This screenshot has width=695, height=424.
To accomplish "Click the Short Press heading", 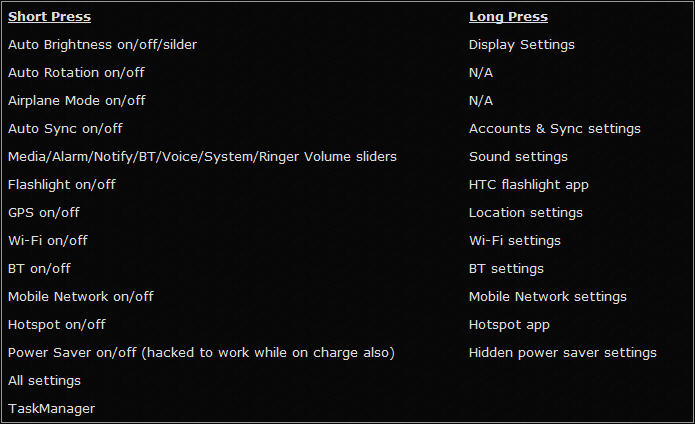I will pyautogui.click(x=49, y=17).
